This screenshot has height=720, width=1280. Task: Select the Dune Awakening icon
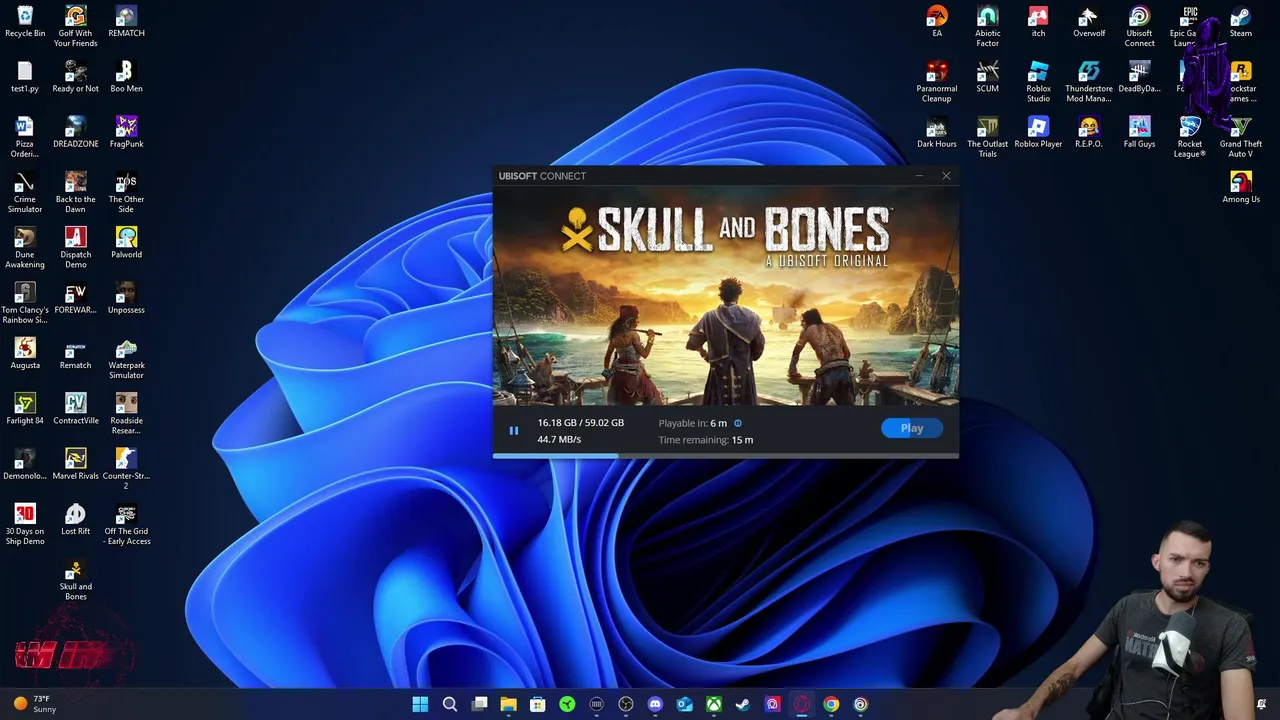click(x=25, y=247)
